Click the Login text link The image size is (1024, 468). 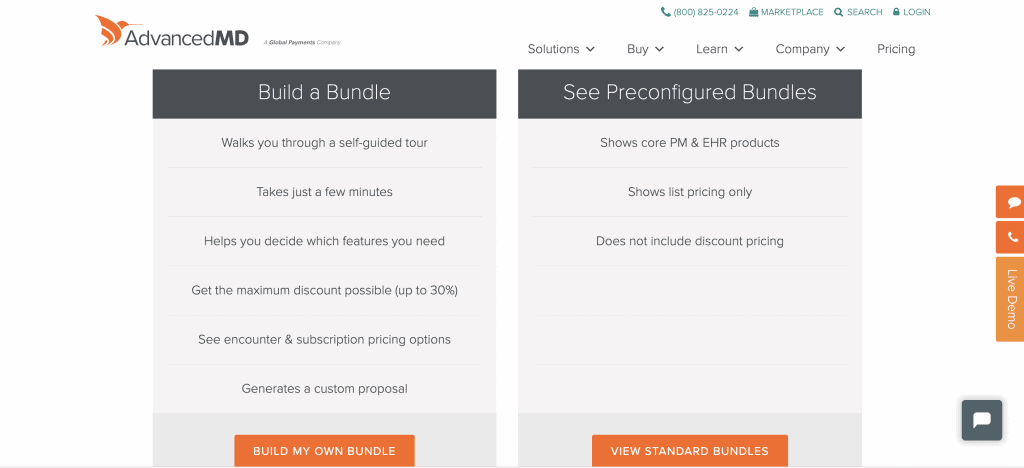pyautogui.click(x=917, y=12)
